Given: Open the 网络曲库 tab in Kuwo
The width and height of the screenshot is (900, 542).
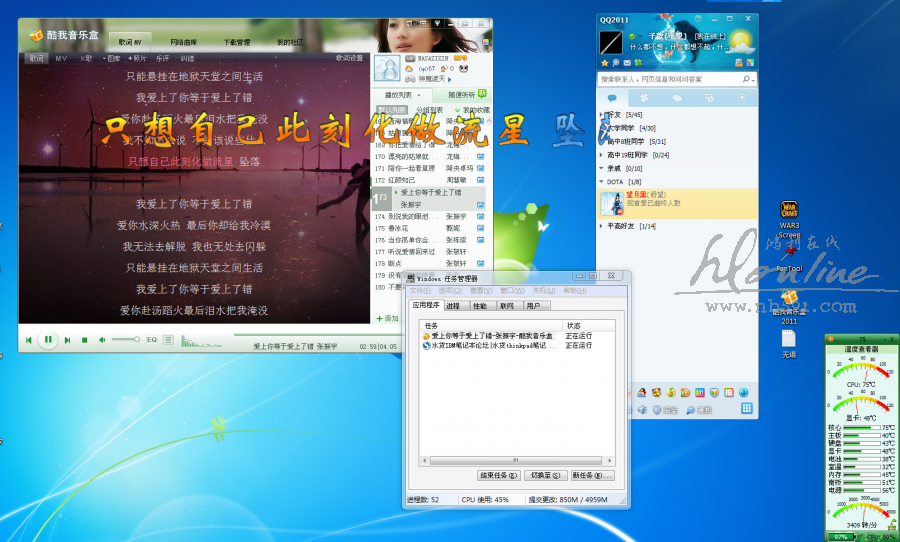Looking at the screenshot, I should click(x=183, y=42).
